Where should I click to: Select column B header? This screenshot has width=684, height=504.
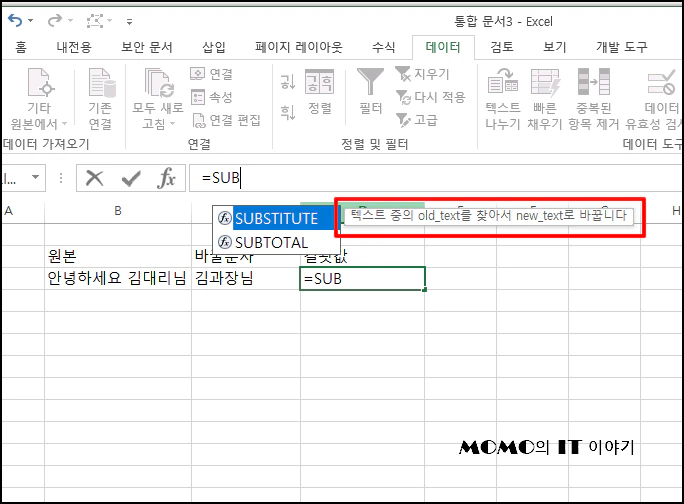click(118, 211)
